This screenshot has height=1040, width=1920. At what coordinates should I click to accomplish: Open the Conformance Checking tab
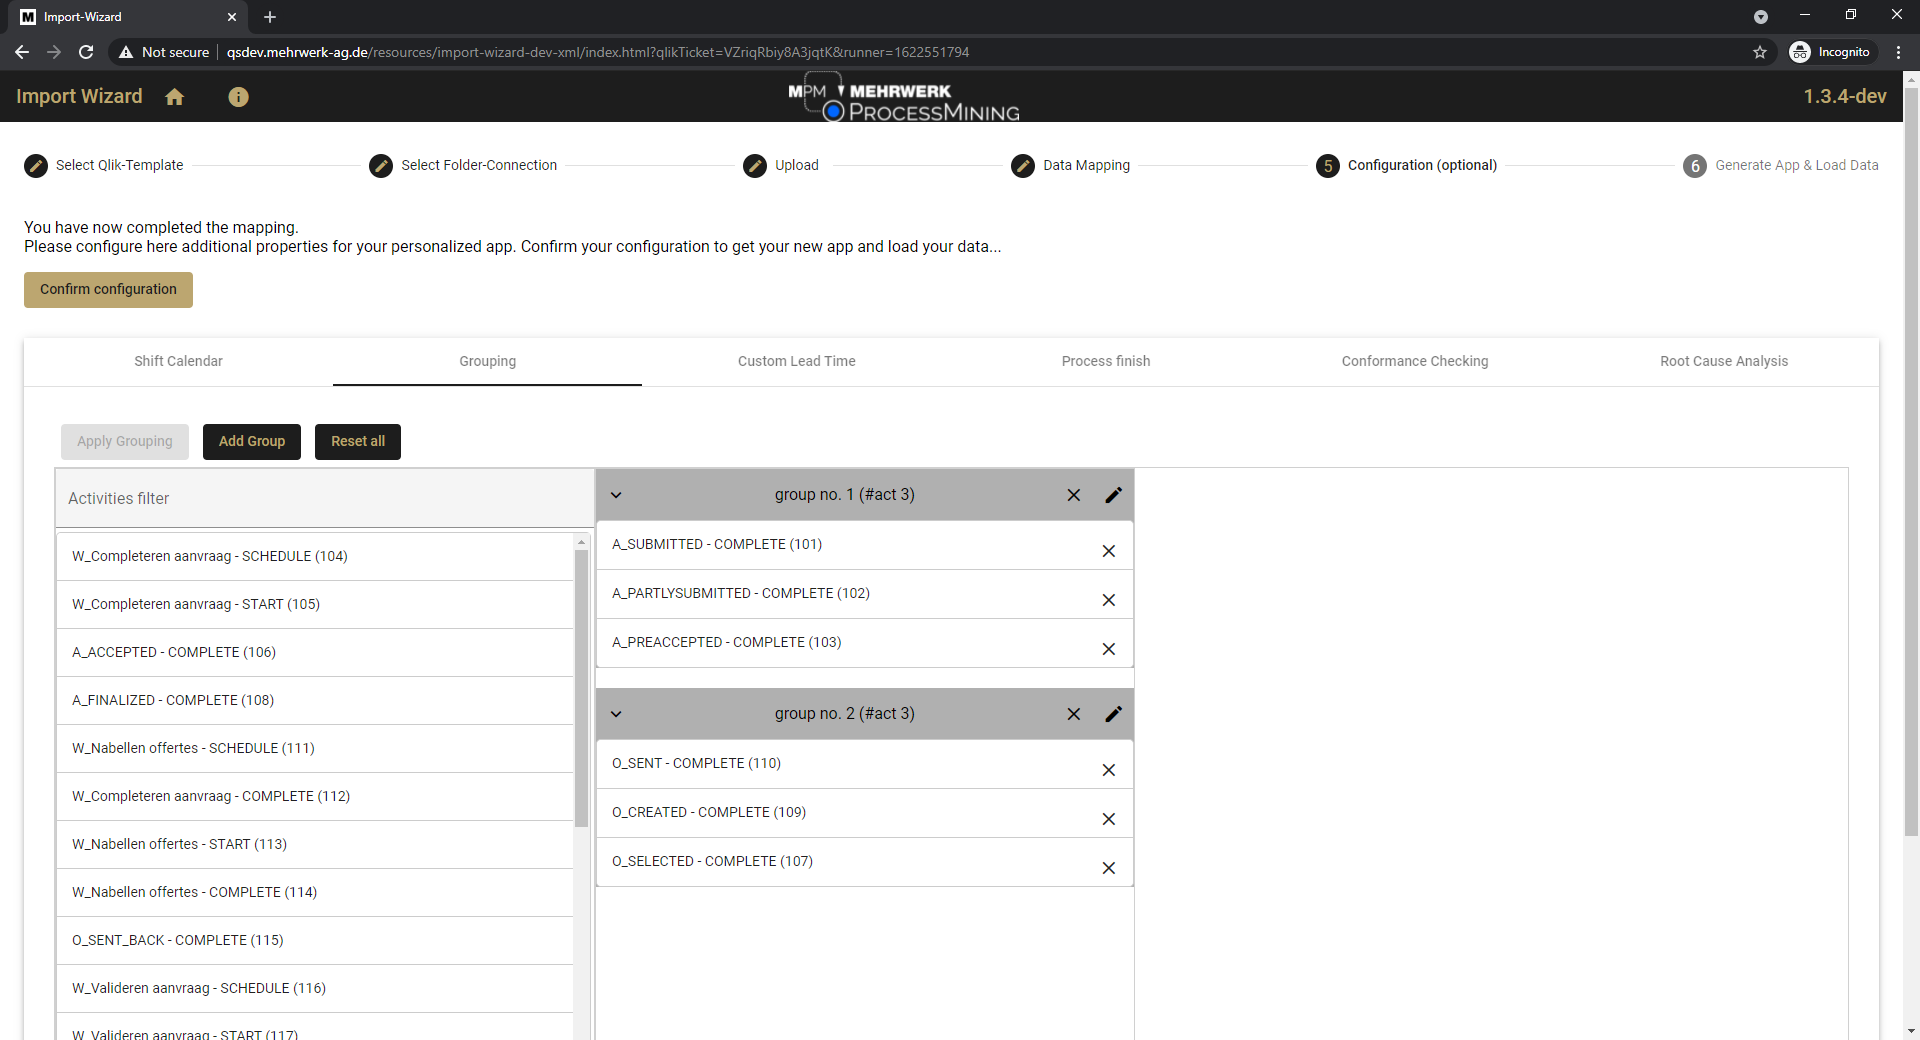click(1415, 361)
